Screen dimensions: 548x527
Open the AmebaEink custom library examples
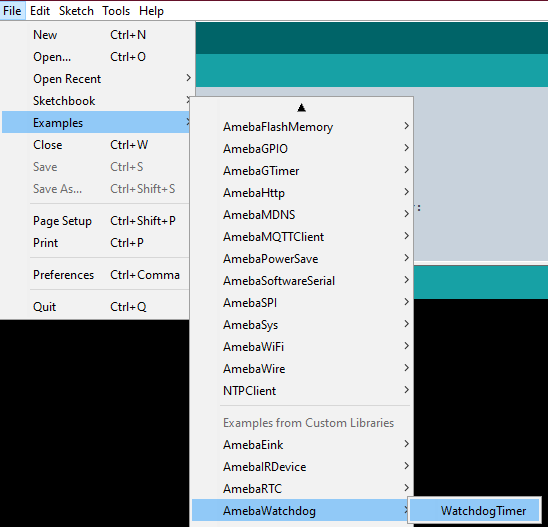coord(302,445)
